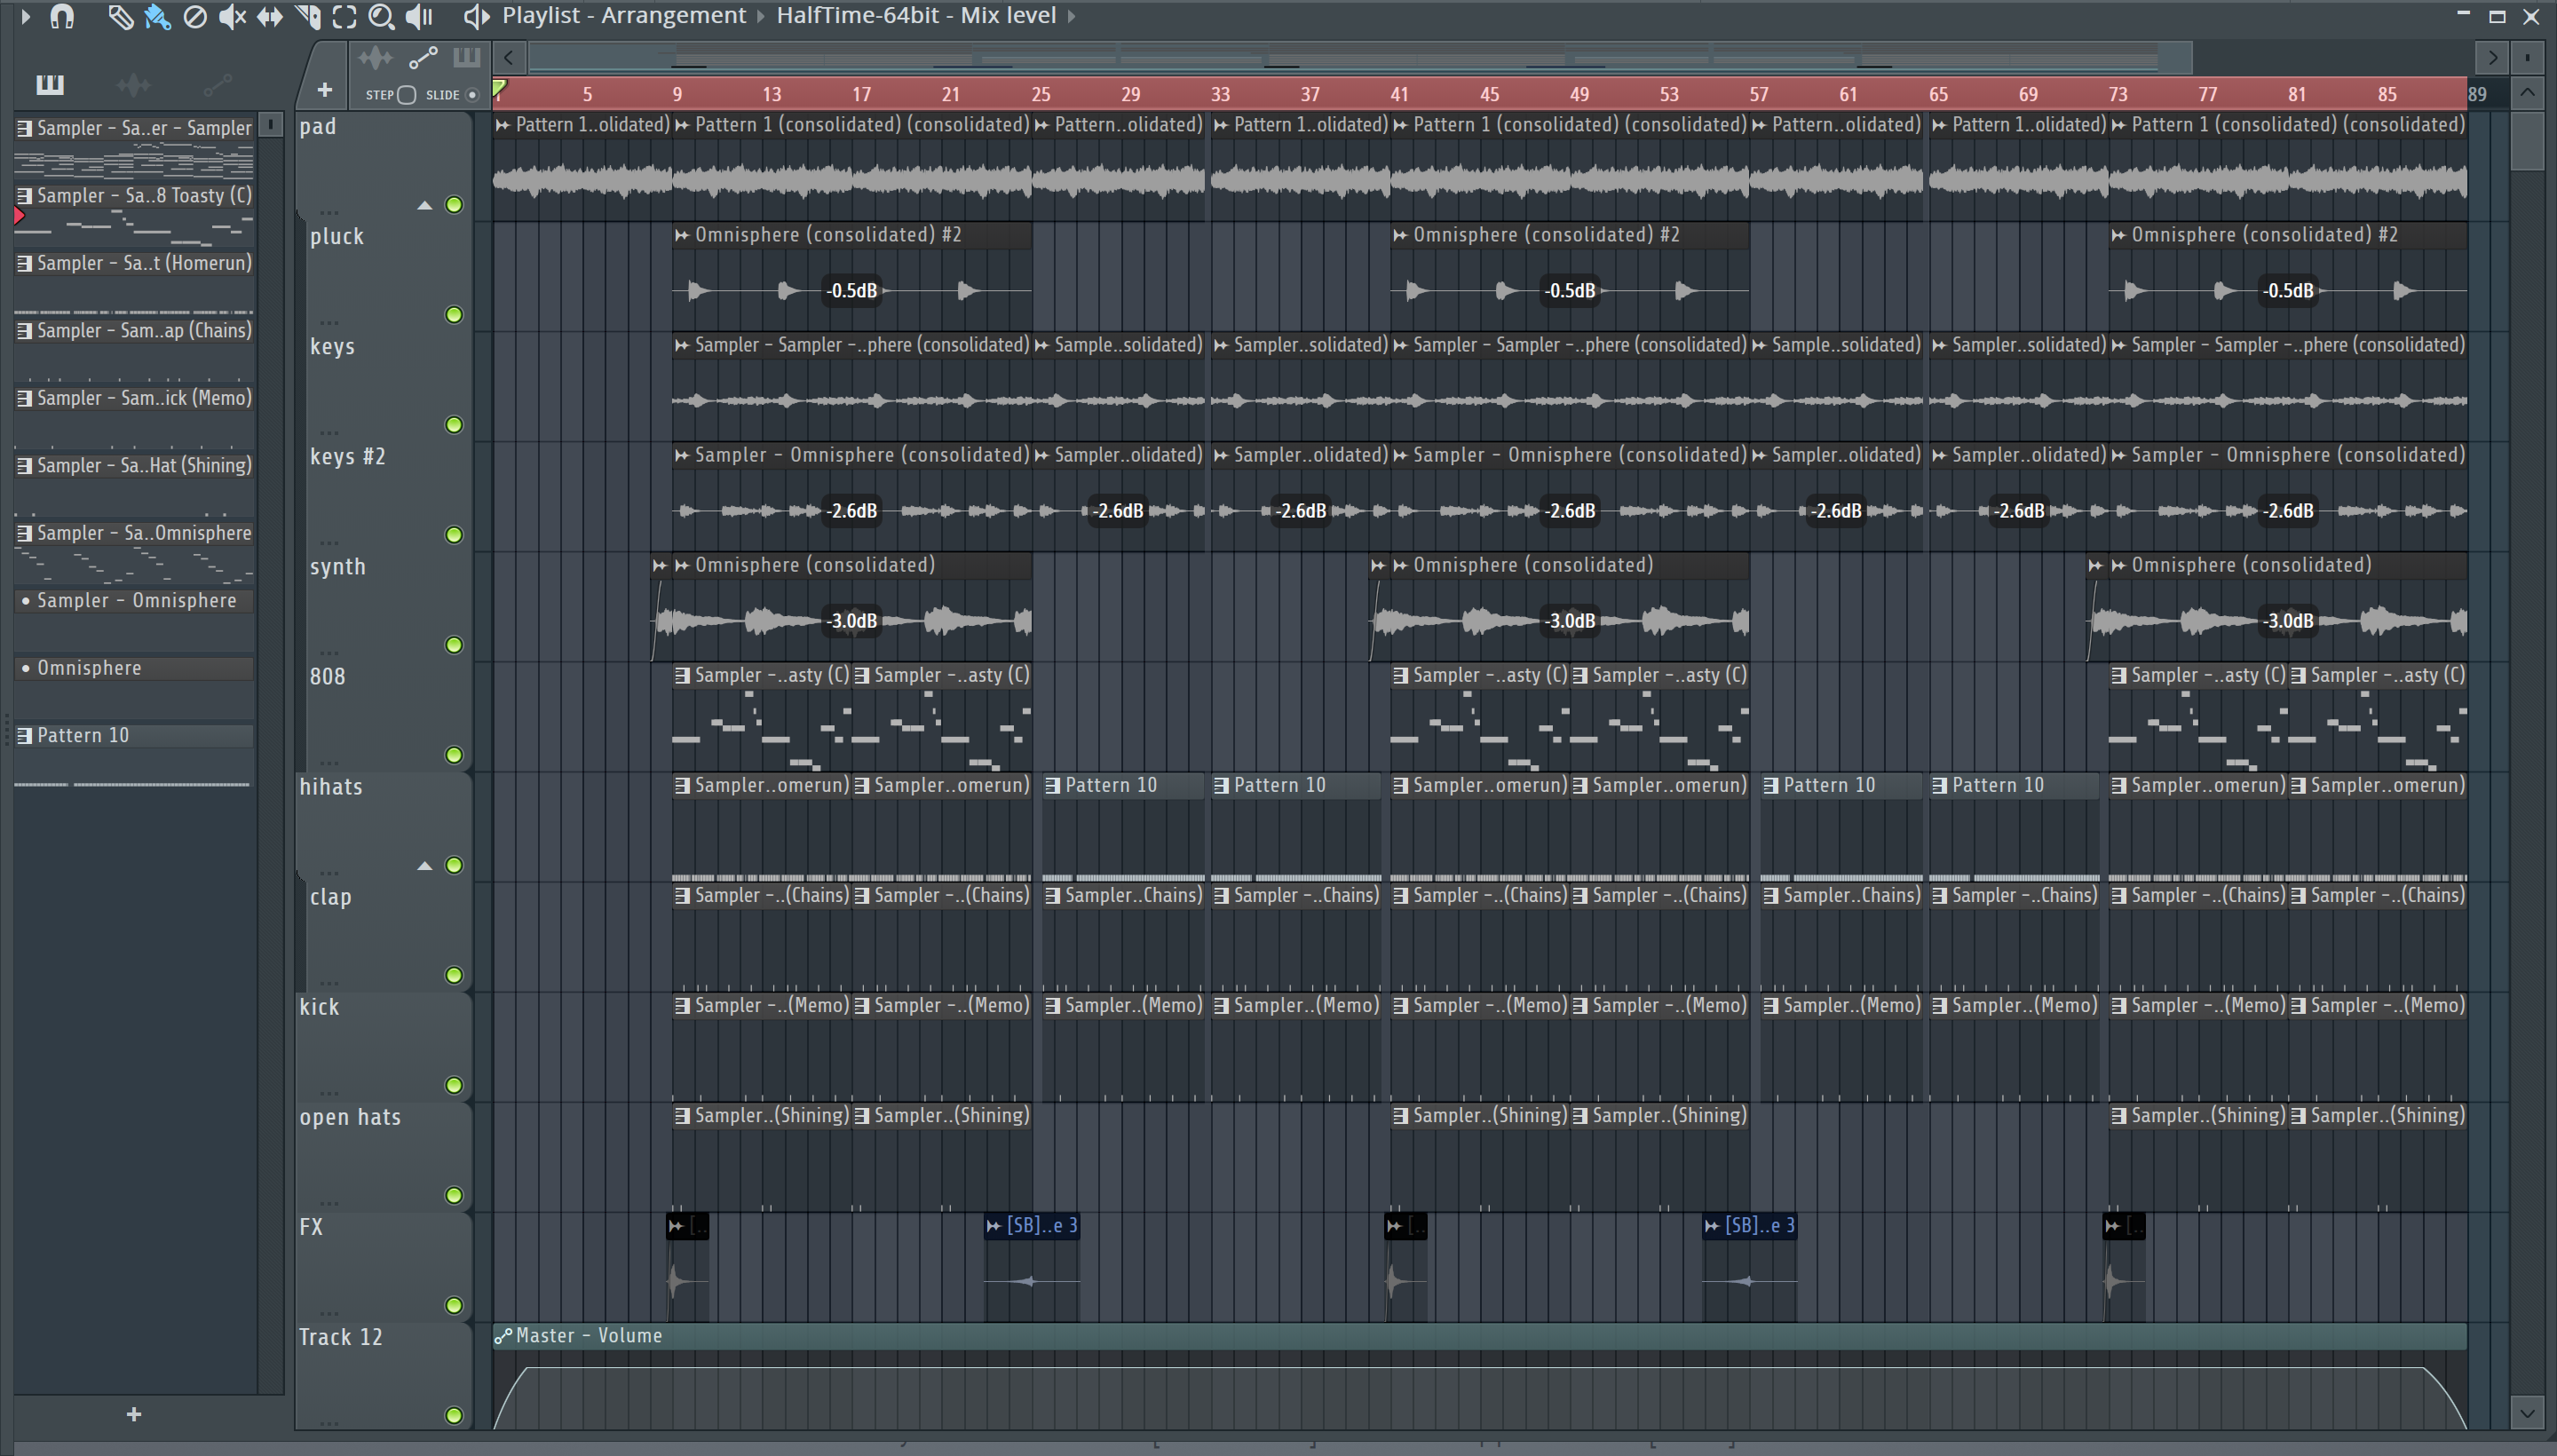Toggle the SLIDE option
Viewport: 2557px width, 1456px height.
point(472,95)
